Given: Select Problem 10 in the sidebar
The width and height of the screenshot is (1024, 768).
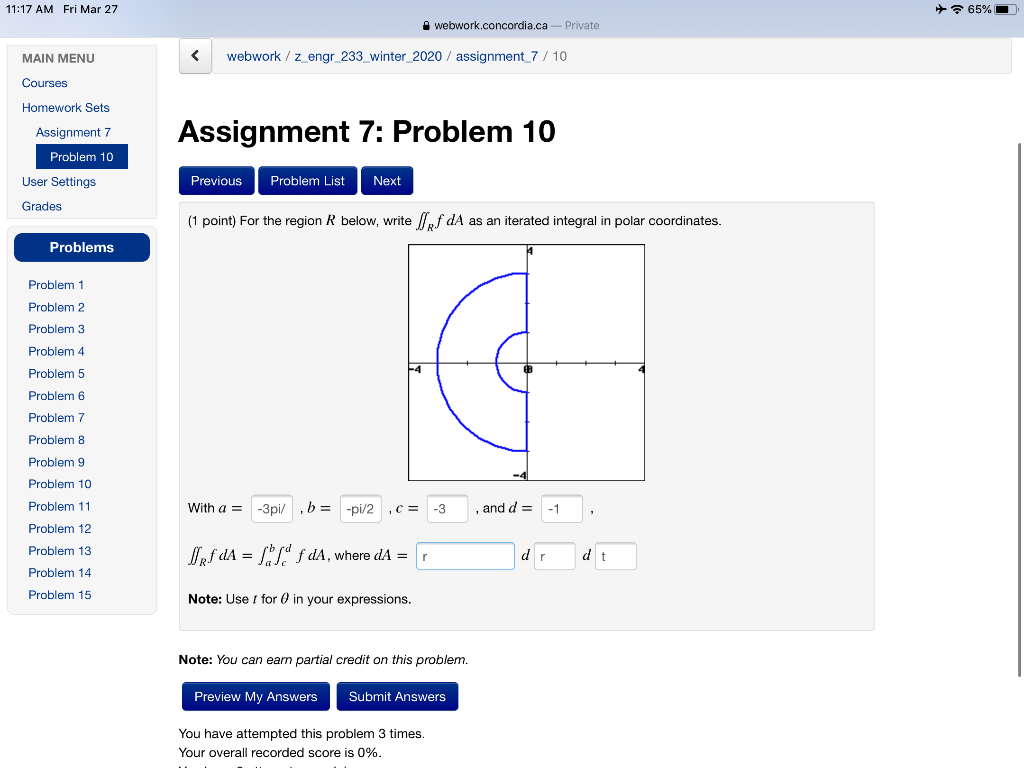Looking at the screenshot, I should coord(81,156).
